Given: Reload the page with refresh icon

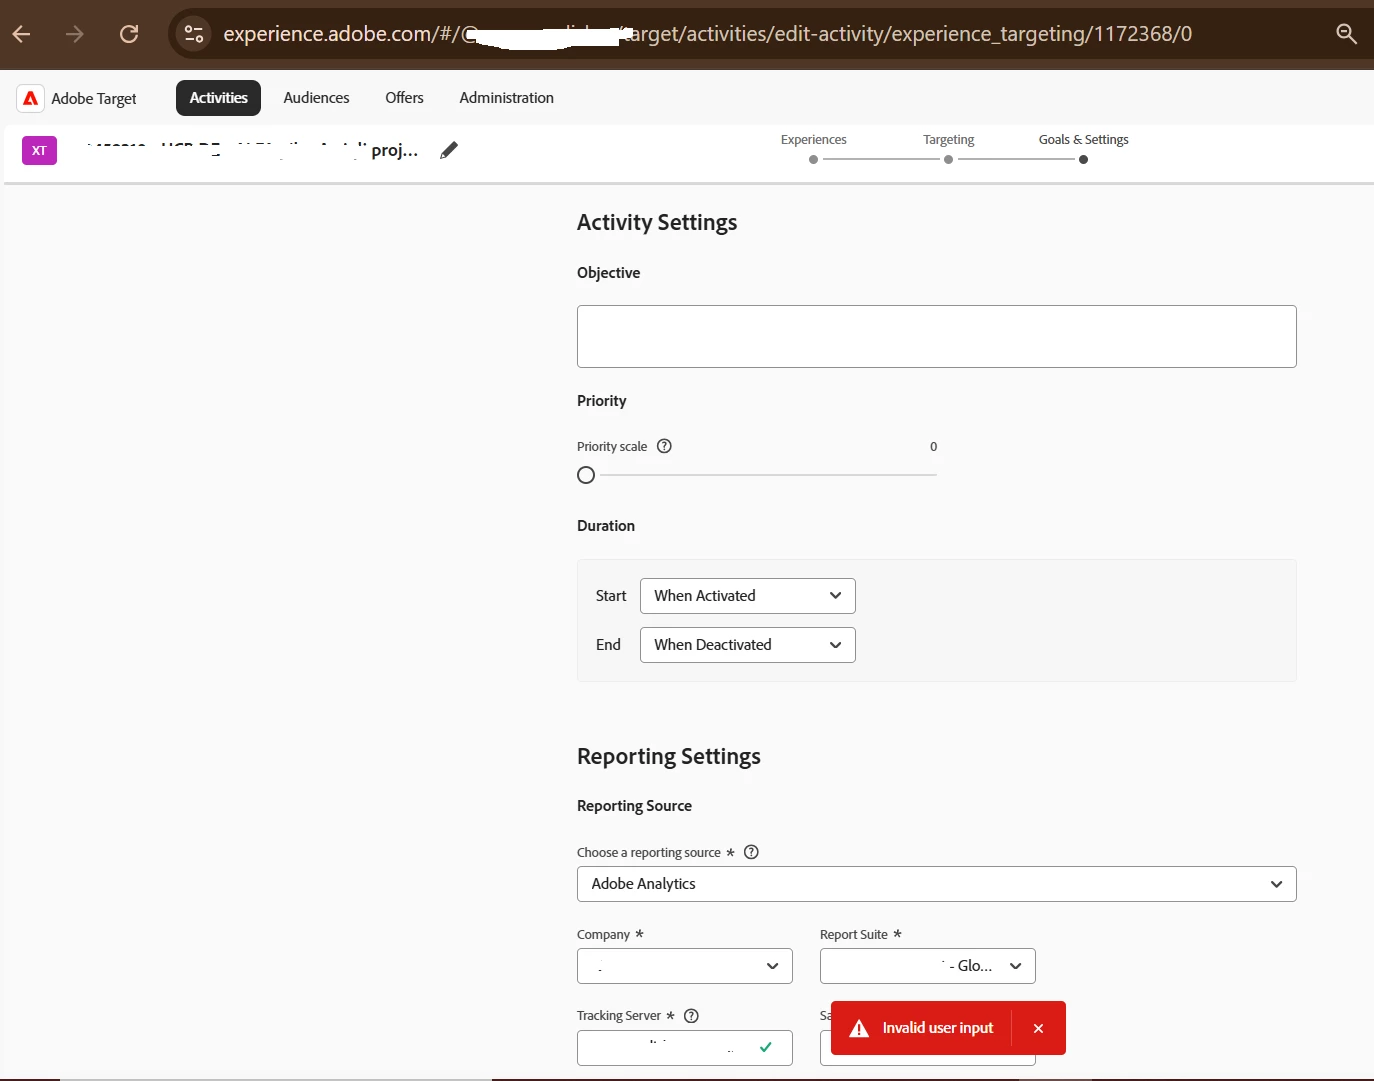Looking at the screenshot, I should click(129, 34).
